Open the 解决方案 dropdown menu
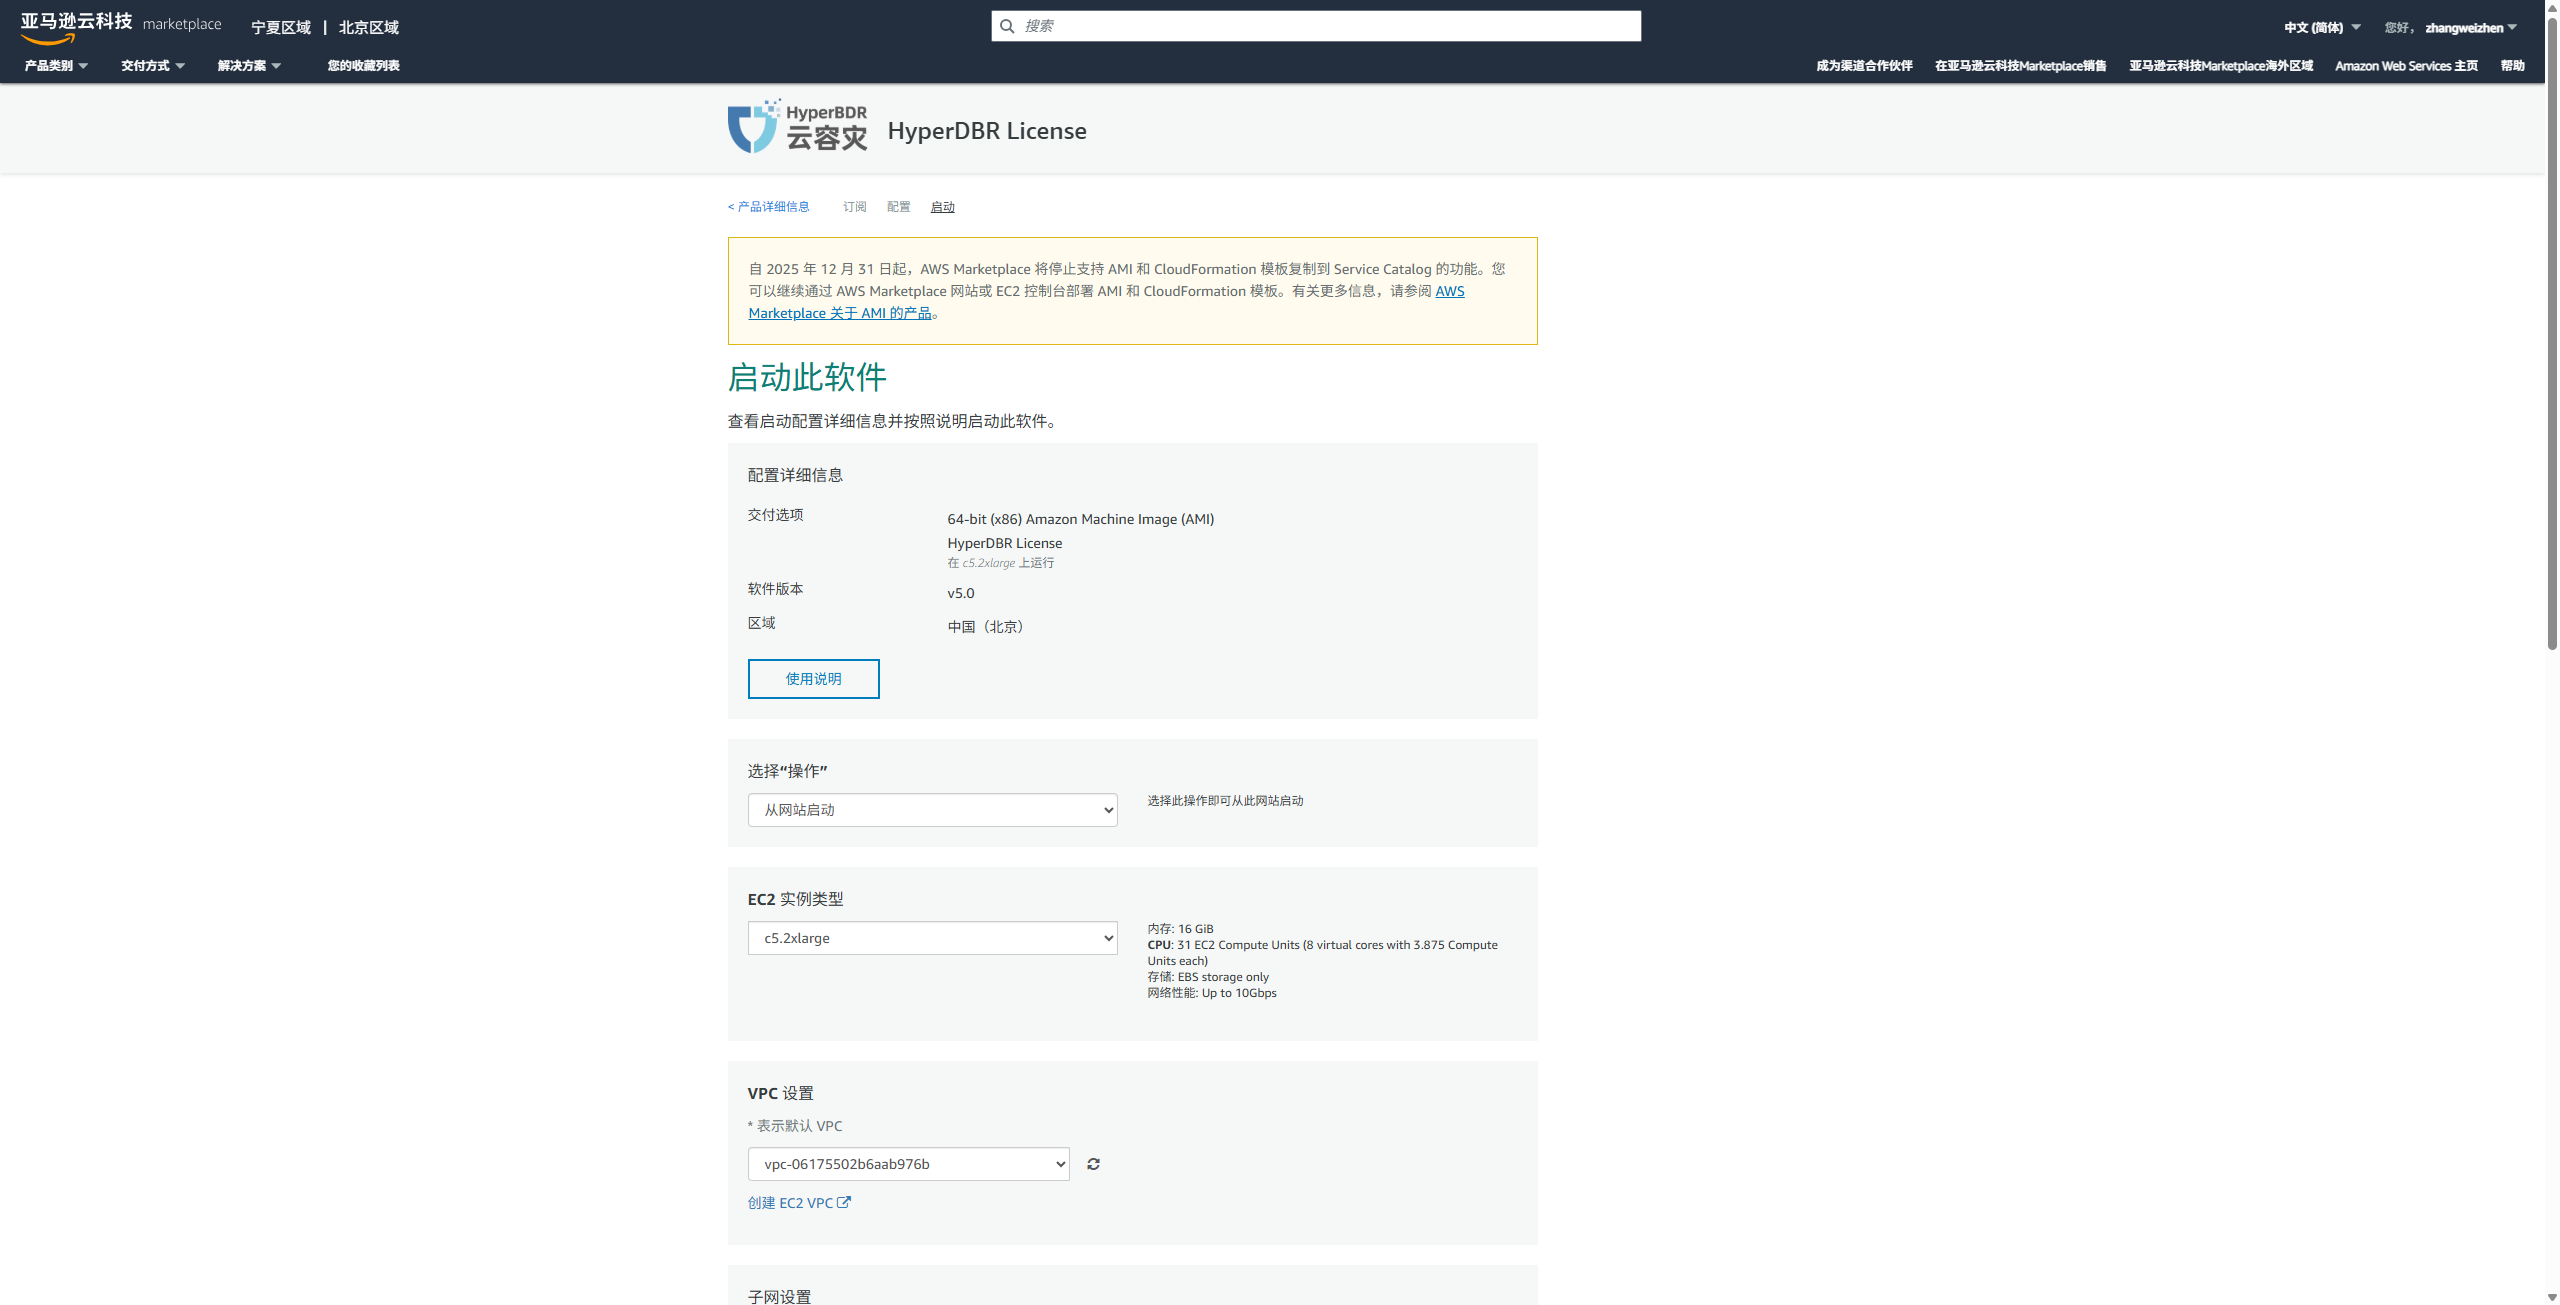Viewport: 2560px width, 1305px height. (249, 66)
